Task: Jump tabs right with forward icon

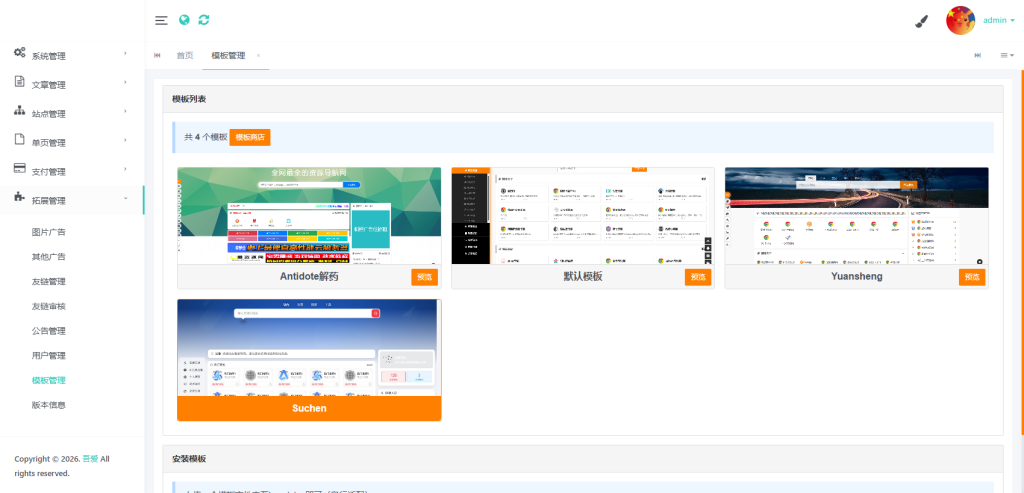Action: tap(978, 56)
